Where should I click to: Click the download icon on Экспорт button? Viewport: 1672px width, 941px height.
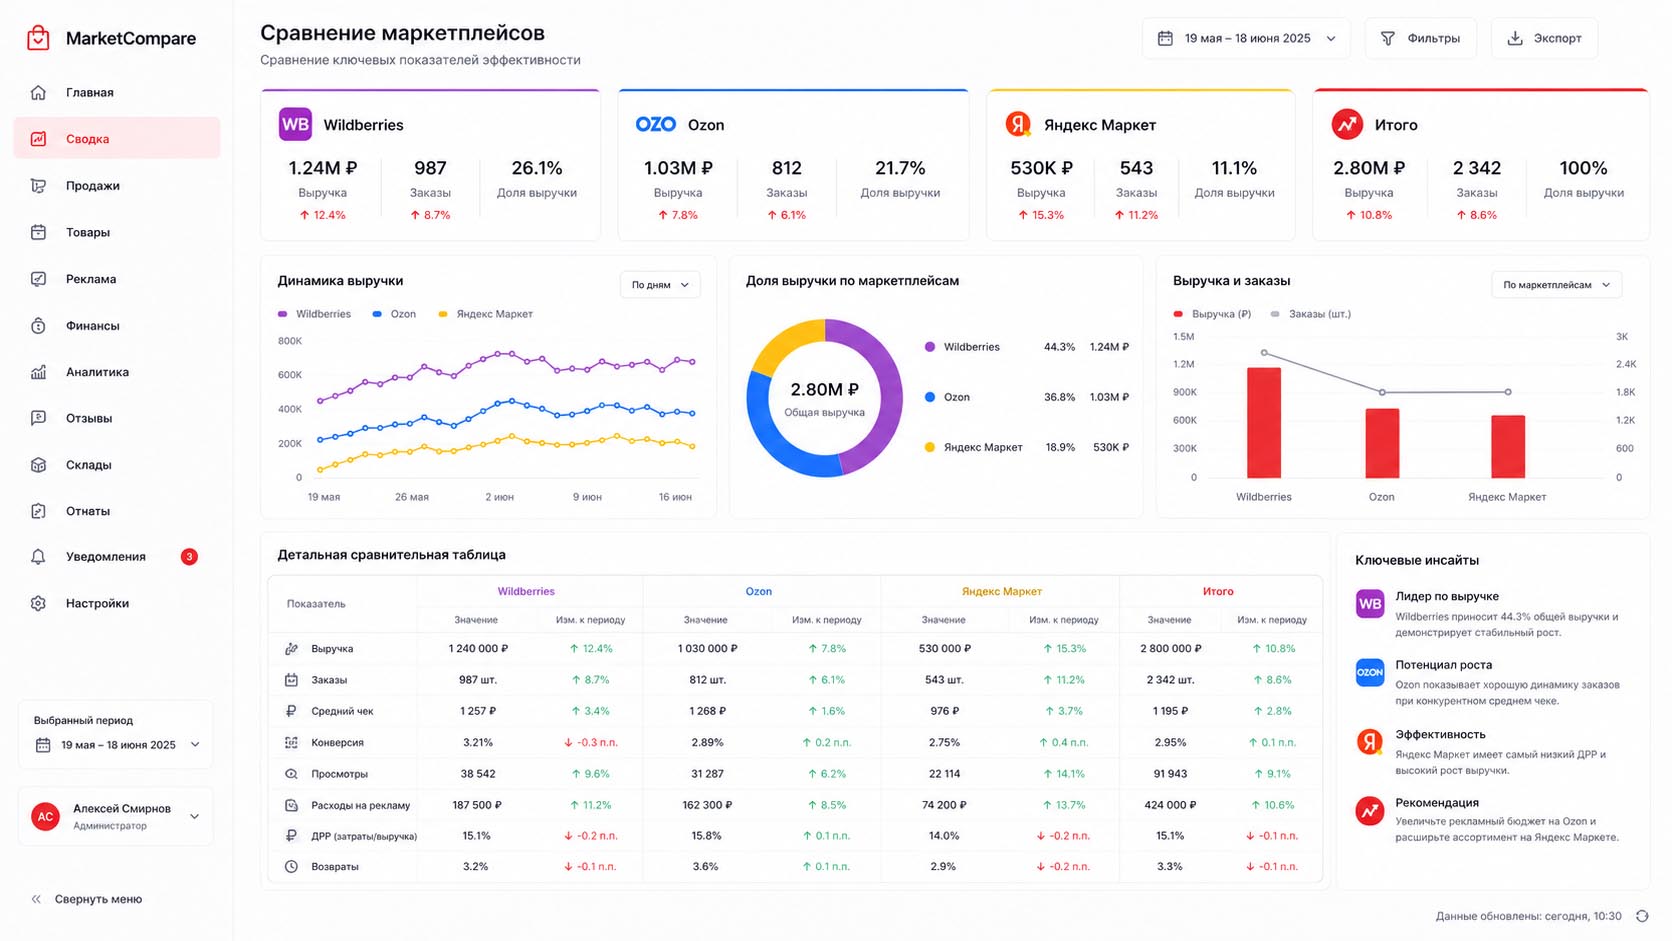tap(1515, 38)
